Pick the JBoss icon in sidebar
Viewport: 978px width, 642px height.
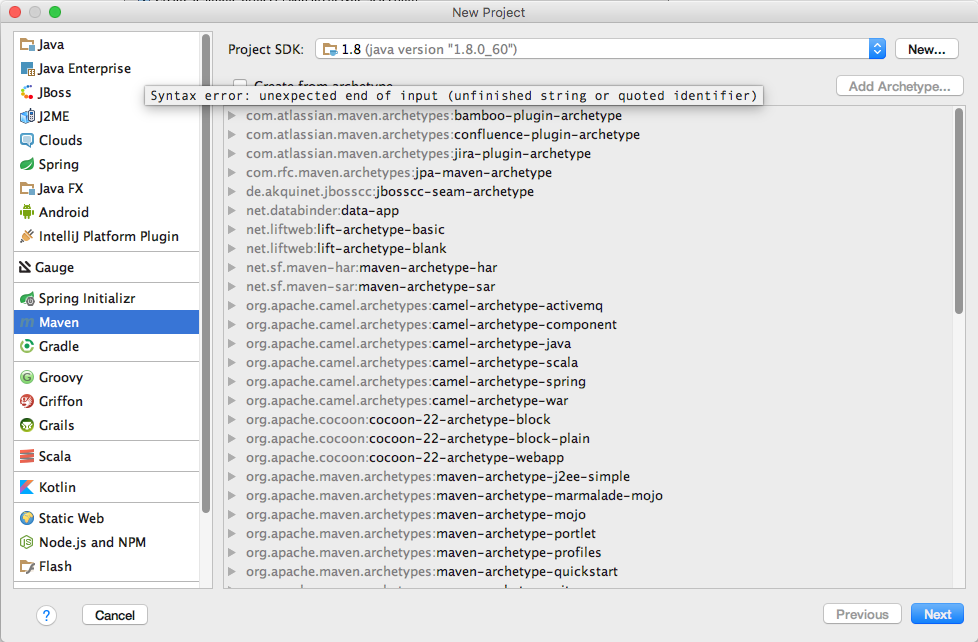(x=27, y=92)
